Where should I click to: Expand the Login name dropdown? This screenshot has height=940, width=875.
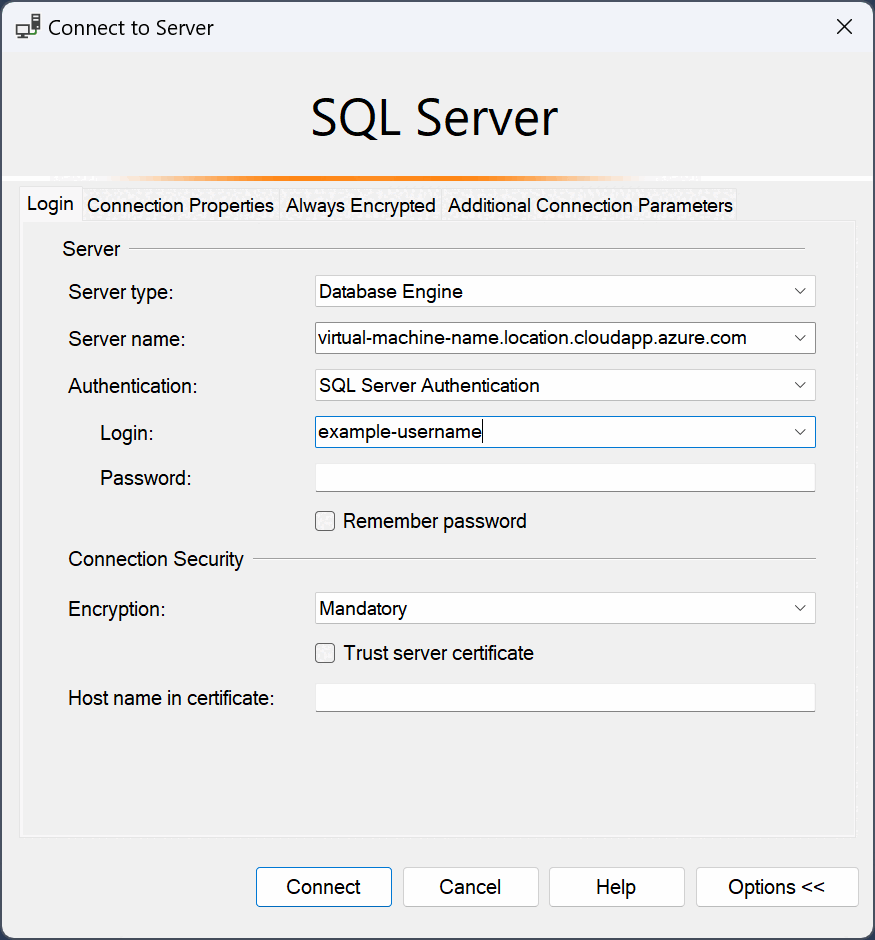pos(800,432)
